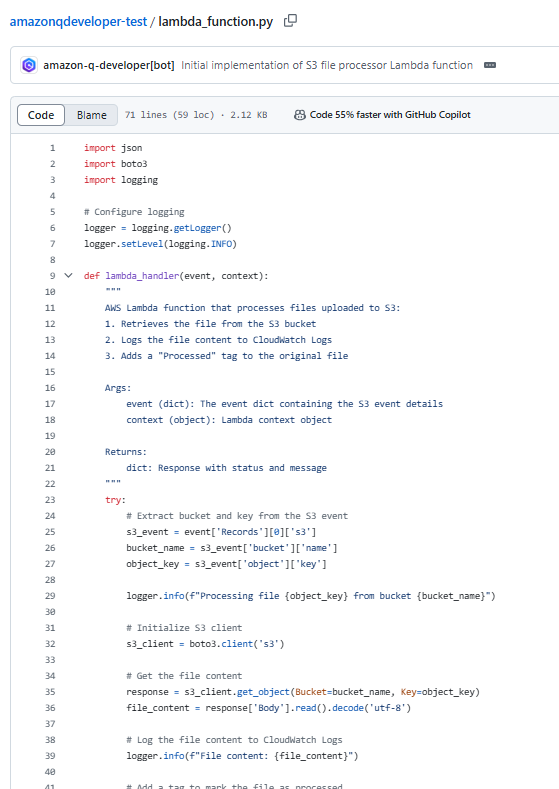Copy file path using the copy icon

(x=290, y=21)
